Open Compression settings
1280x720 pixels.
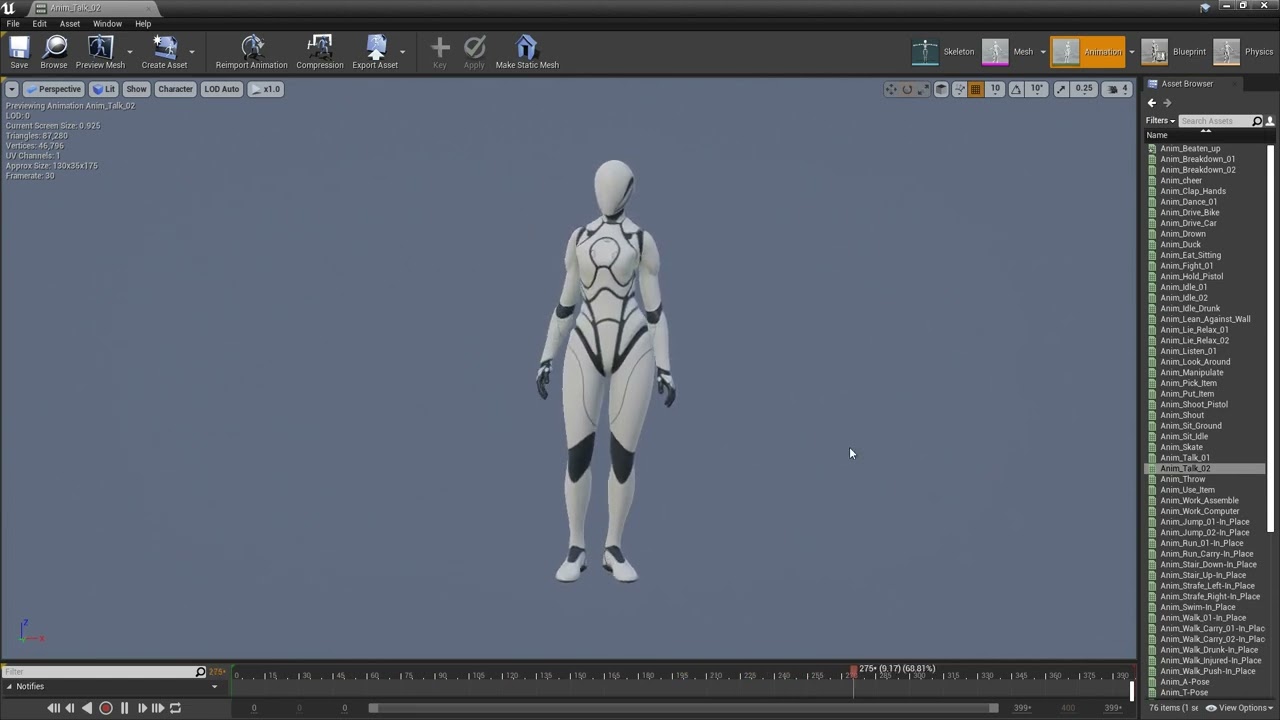pos(319,52)
